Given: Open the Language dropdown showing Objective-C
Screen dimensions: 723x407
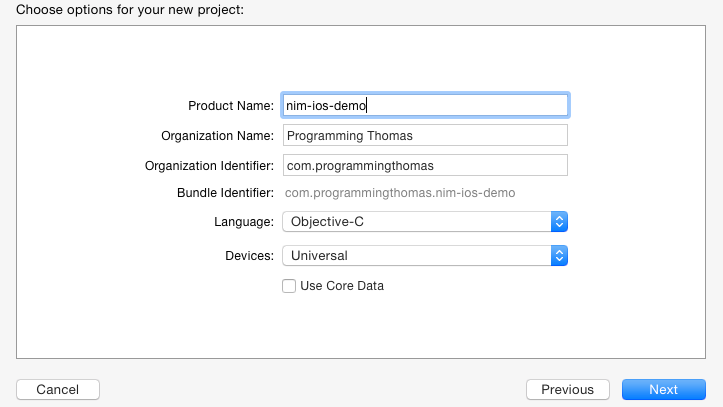Looking at the screenshot, I should [x=425, y=222].
